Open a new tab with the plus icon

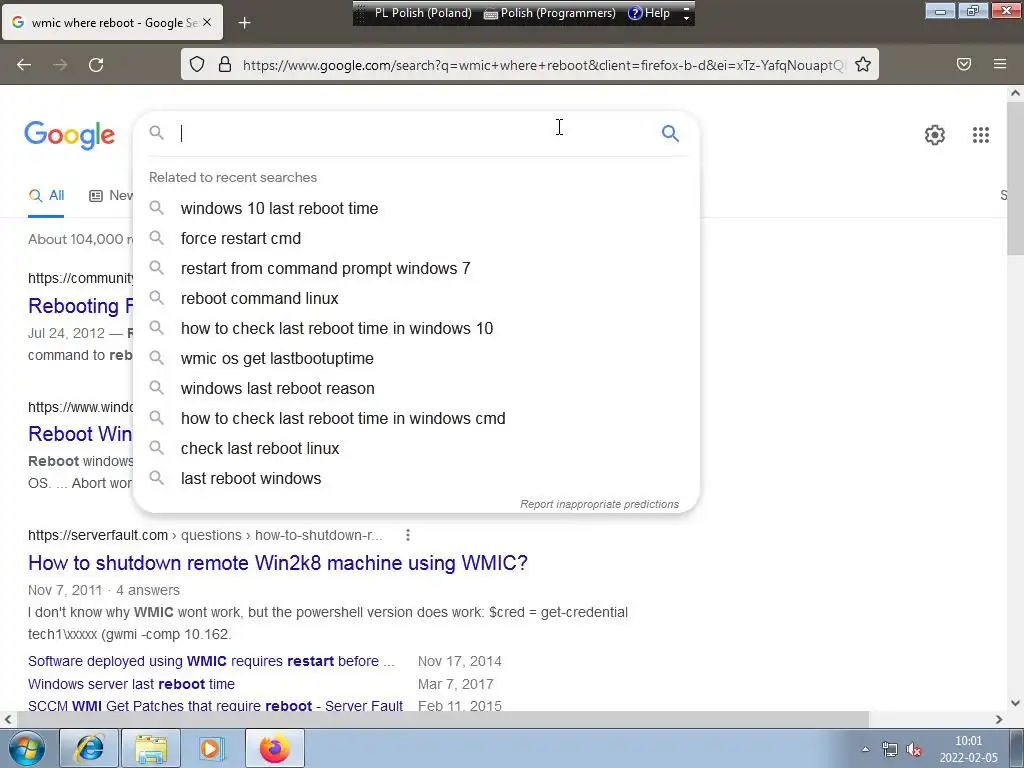244,23
